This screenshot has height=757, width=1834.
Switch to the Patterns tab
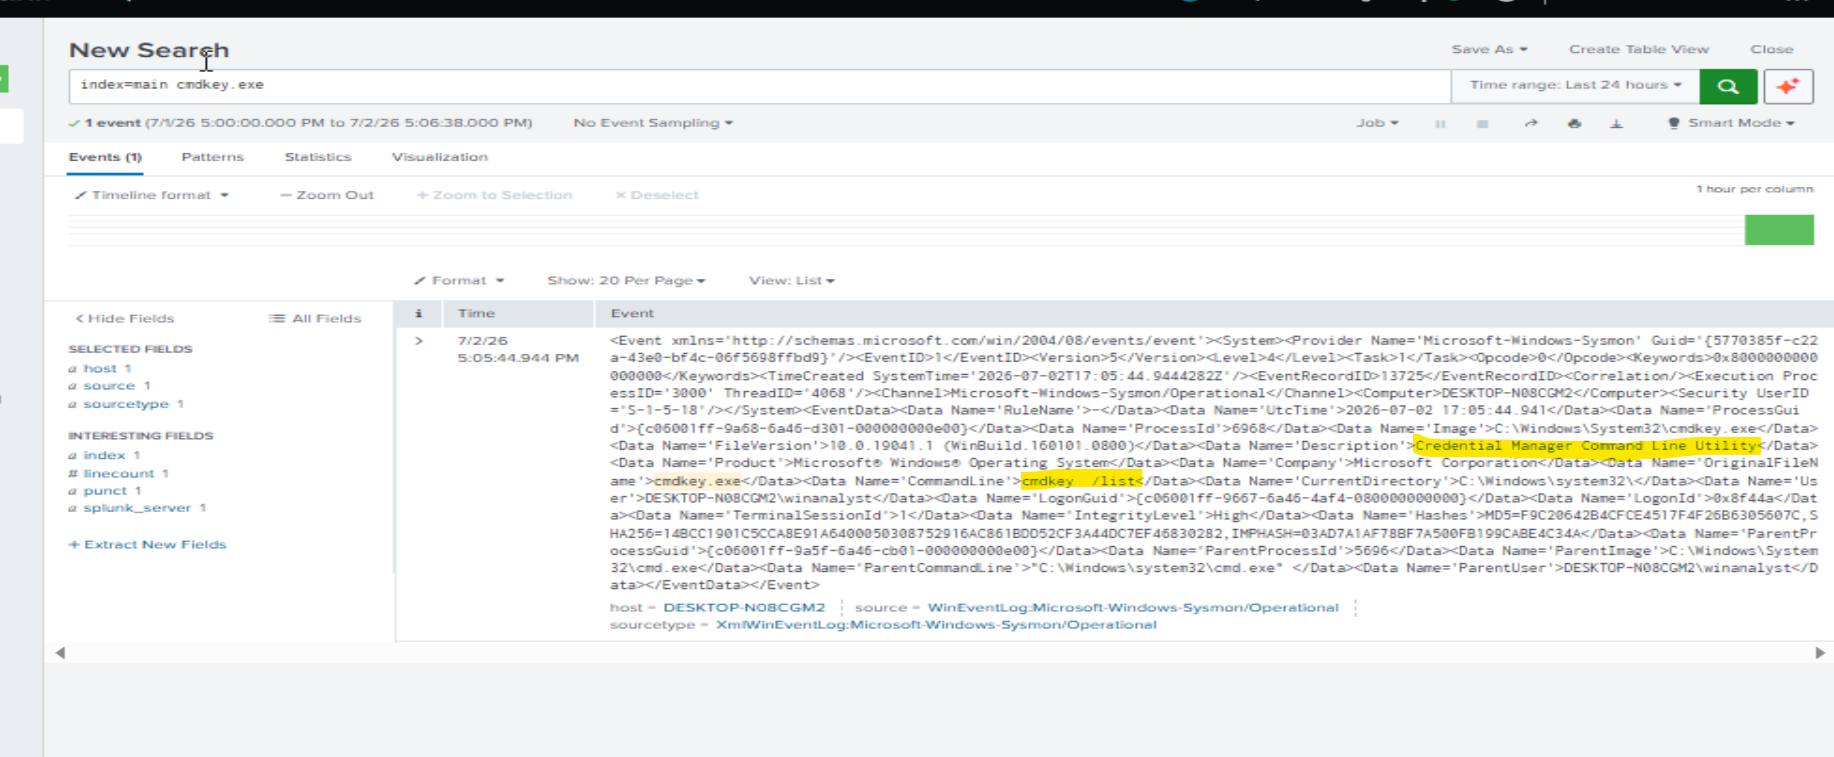(212, 157)
